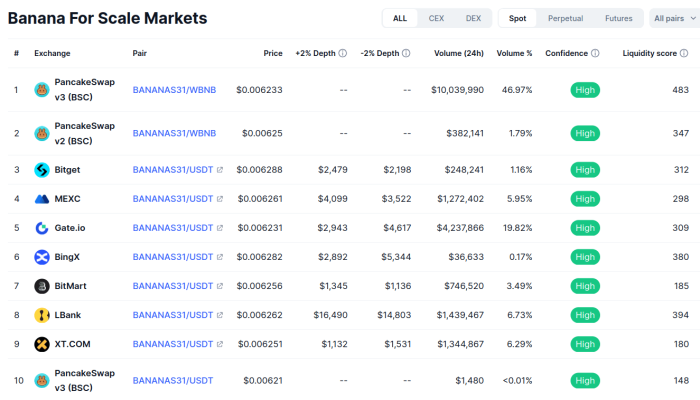Image resolution: width=700 pixels, height=400 pixels.
Task: Sort by the # rank column header
Action: click(x=17, y=53)
